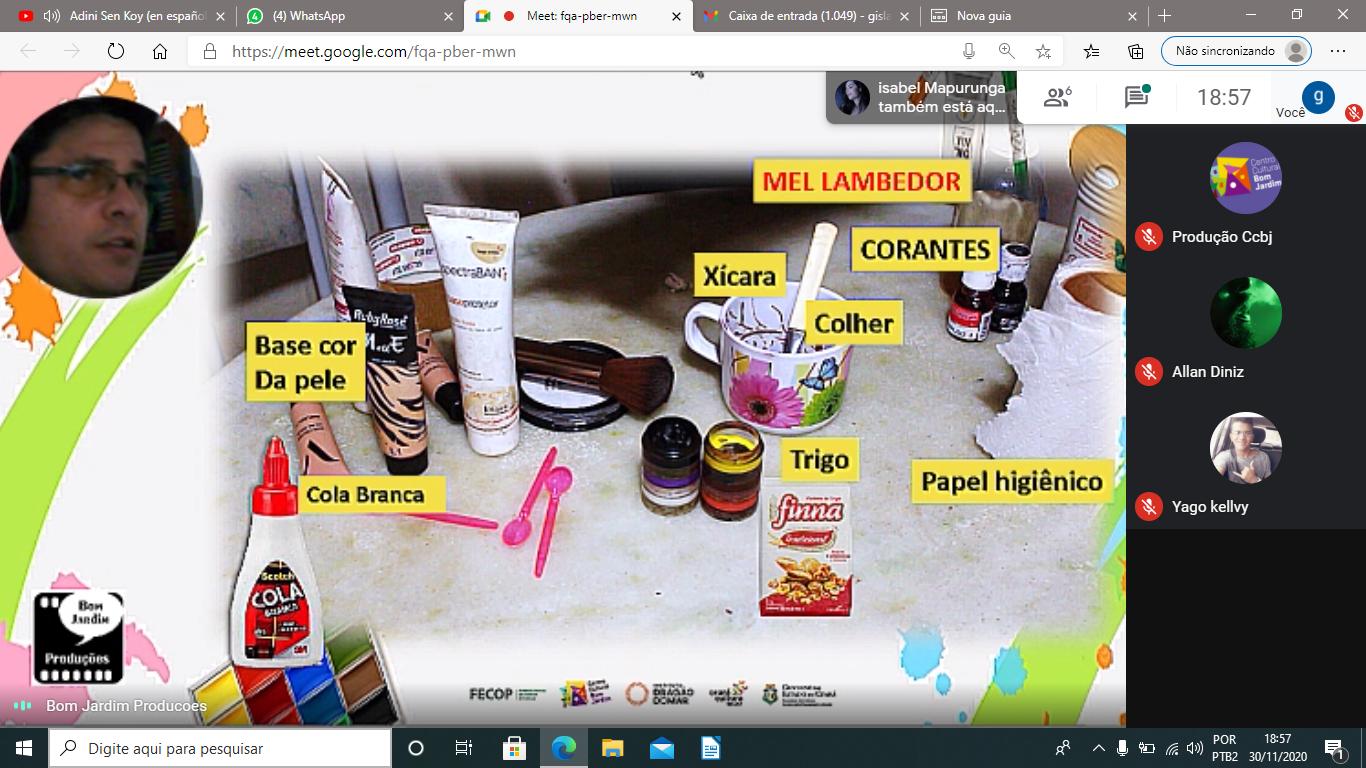Add this page to favorites star
The width and height of the screenshot is (1366, 768).
point(1043,51)
